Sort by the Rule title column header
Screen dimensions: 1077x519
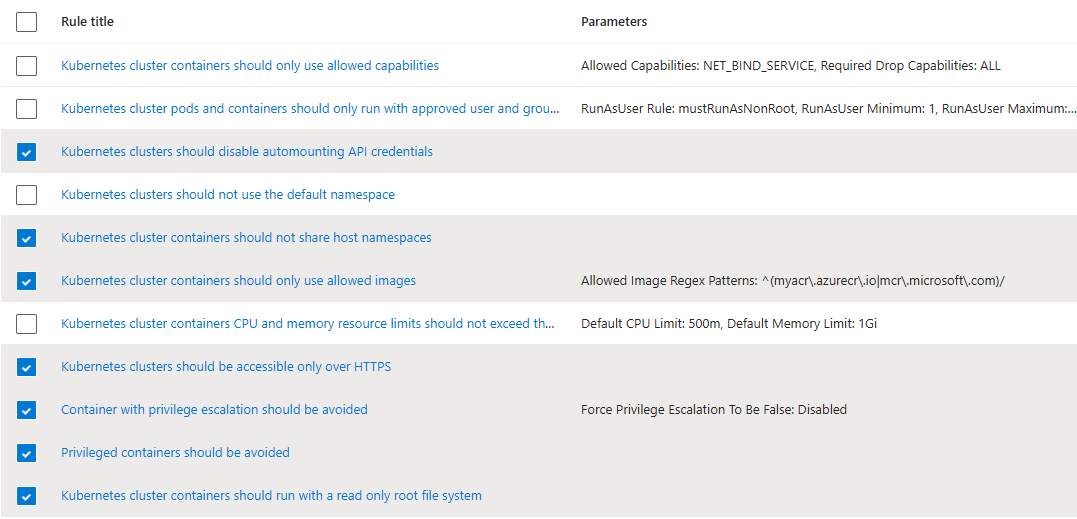tap(87, 22)
